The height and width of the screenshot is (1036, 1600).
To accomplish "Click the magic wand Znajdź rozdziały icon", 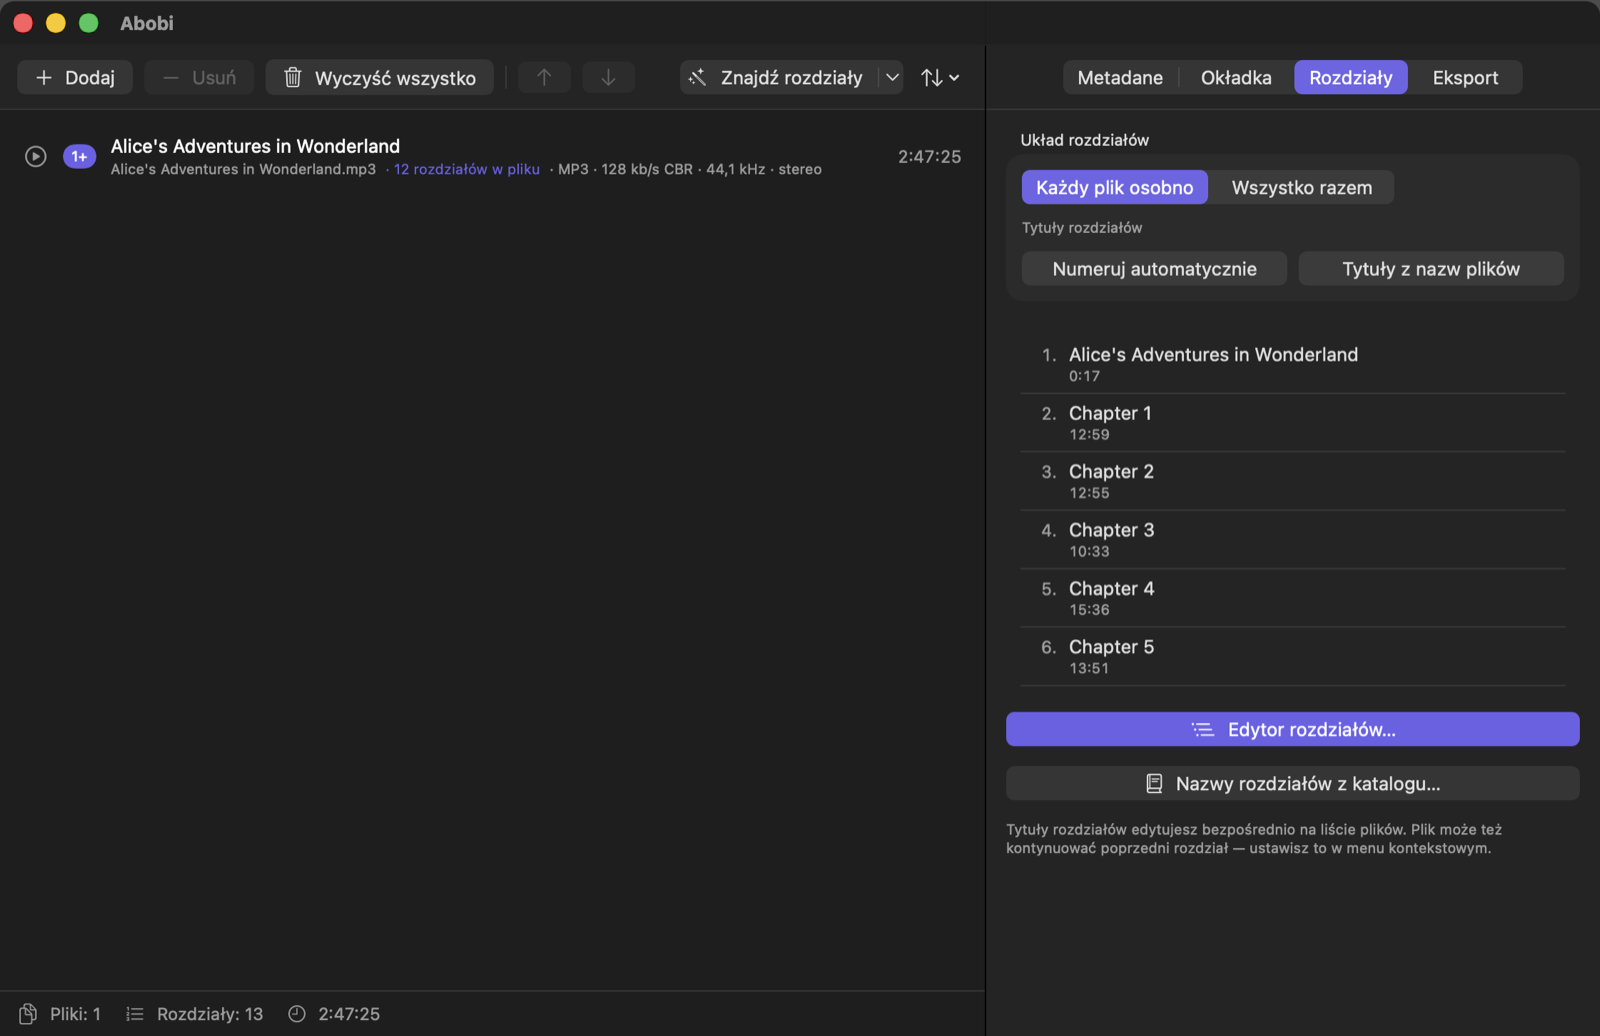I will [x=698, y=77].
